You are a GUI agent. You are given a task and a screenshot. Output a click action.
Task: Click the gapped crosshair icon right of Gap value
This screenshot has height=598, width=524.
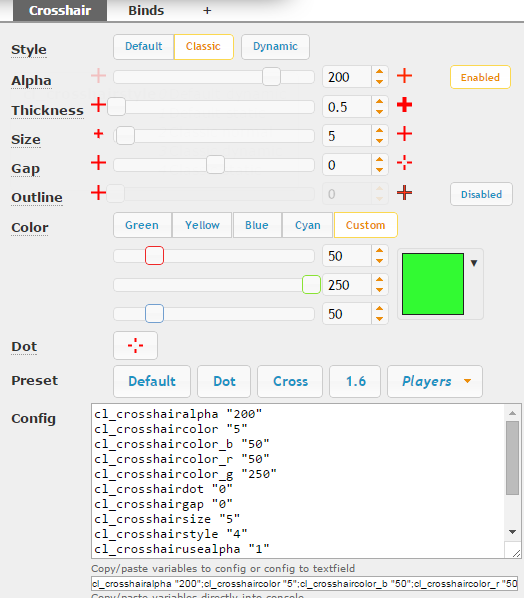[x=404, y=163]
